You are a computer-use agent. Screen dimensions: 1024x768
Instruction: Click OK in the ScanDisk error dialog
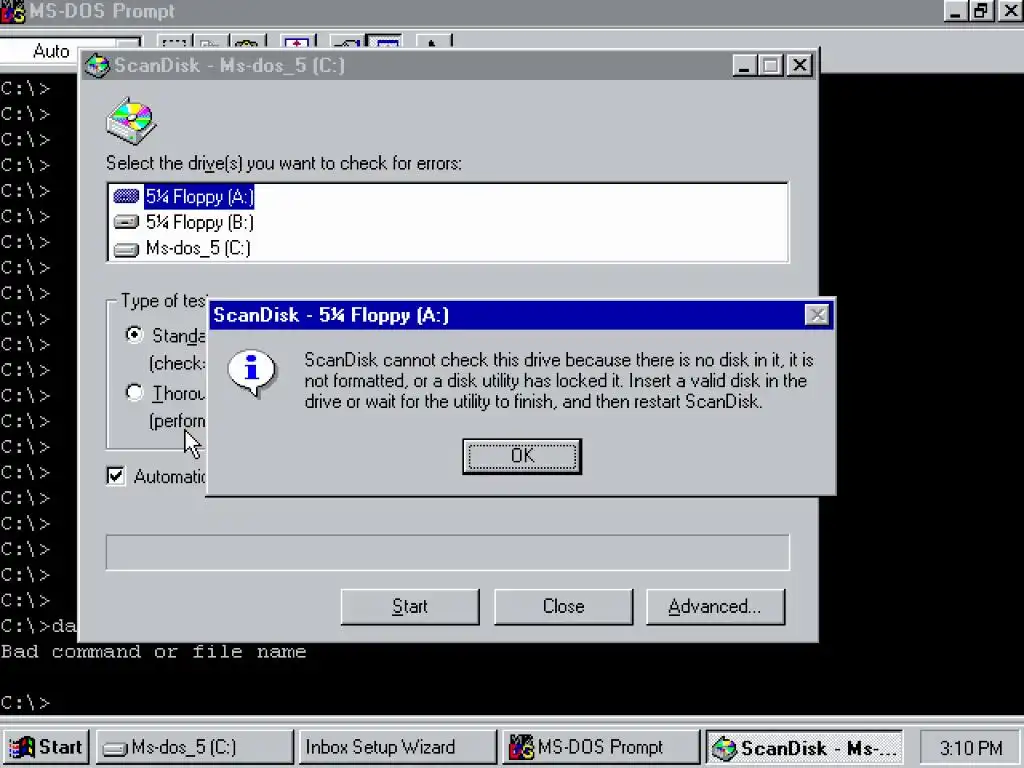click(522, 456)
